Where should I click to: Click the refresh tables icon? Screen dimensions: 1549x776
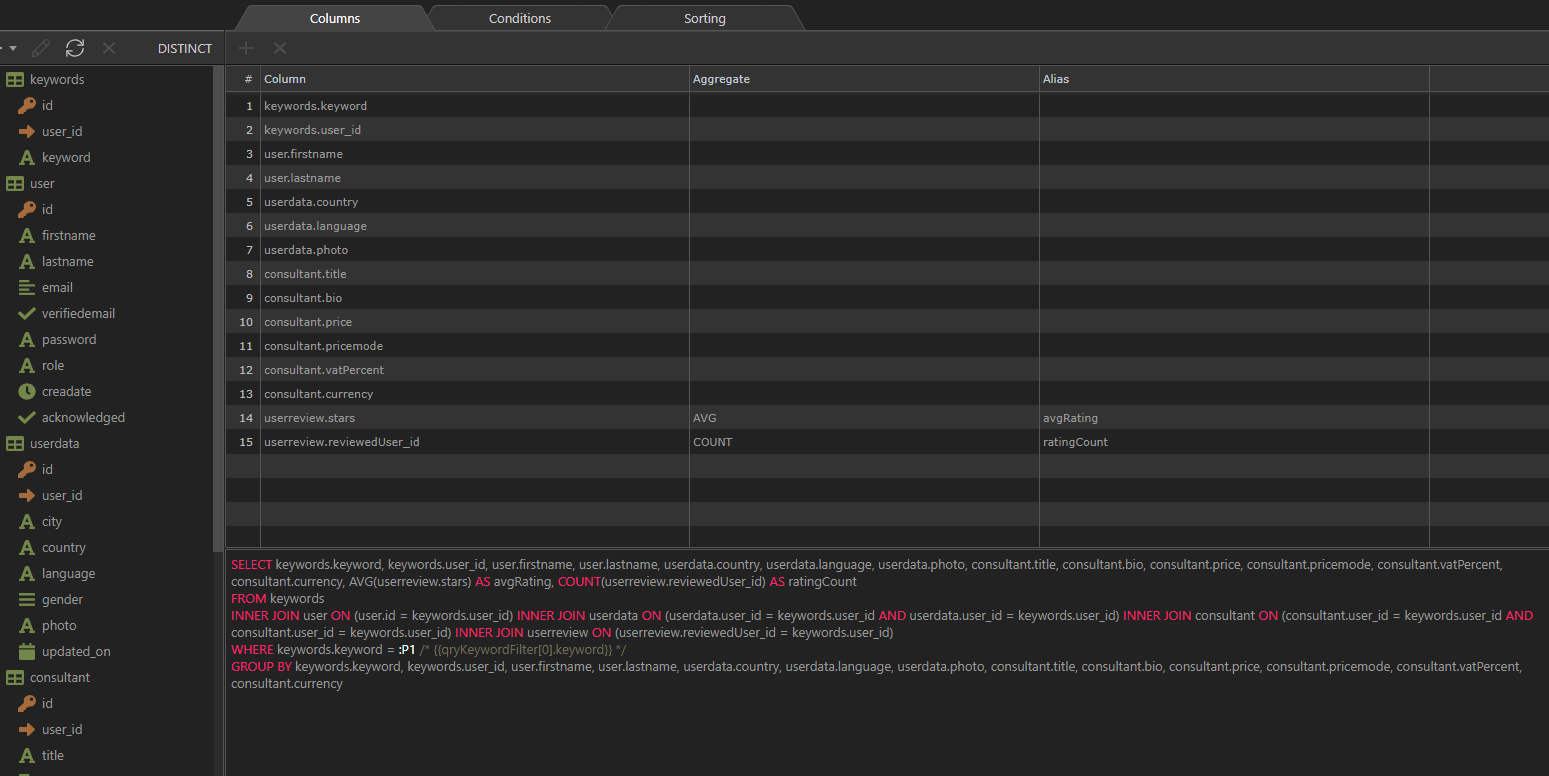point(75,48)
